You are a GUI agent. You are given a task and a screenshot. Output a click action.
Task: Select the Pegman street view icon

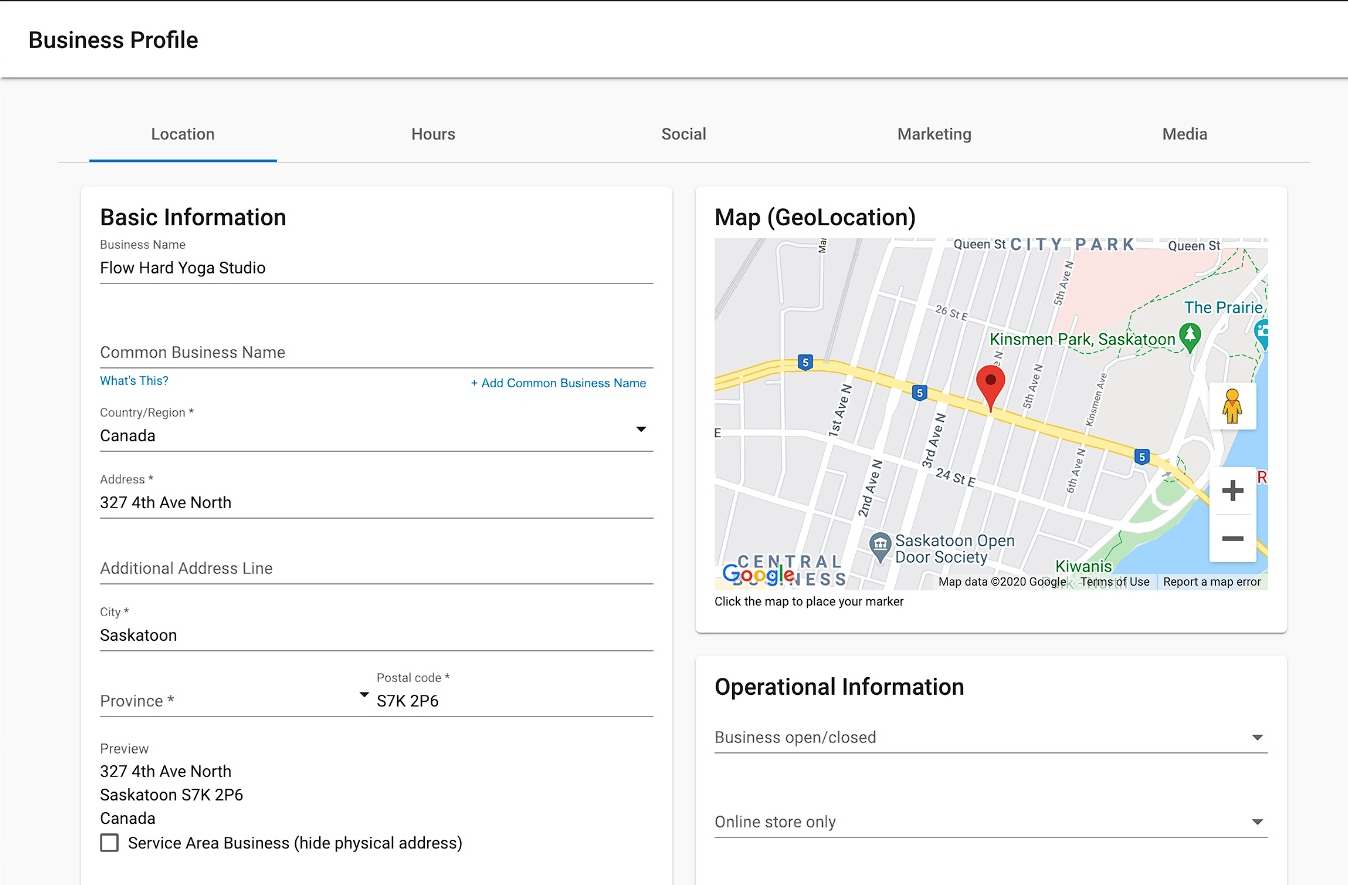coord(1232,405)
